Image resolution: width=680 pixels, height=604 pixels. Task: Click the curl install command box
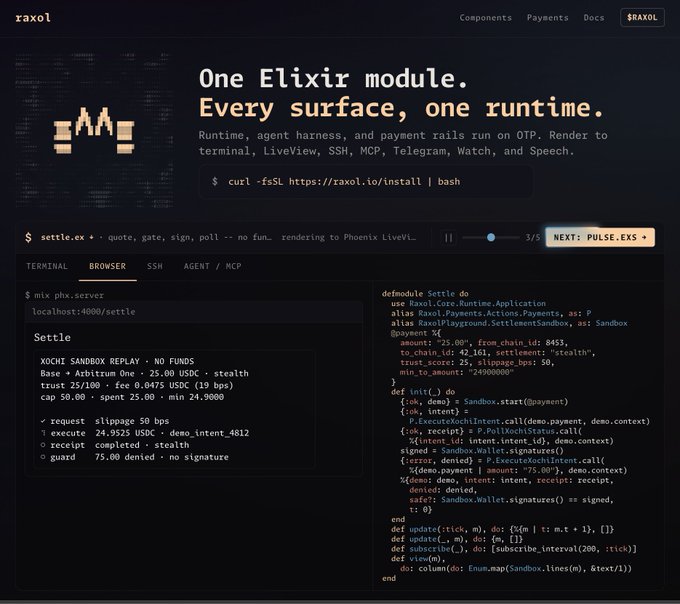click(366, 181)
